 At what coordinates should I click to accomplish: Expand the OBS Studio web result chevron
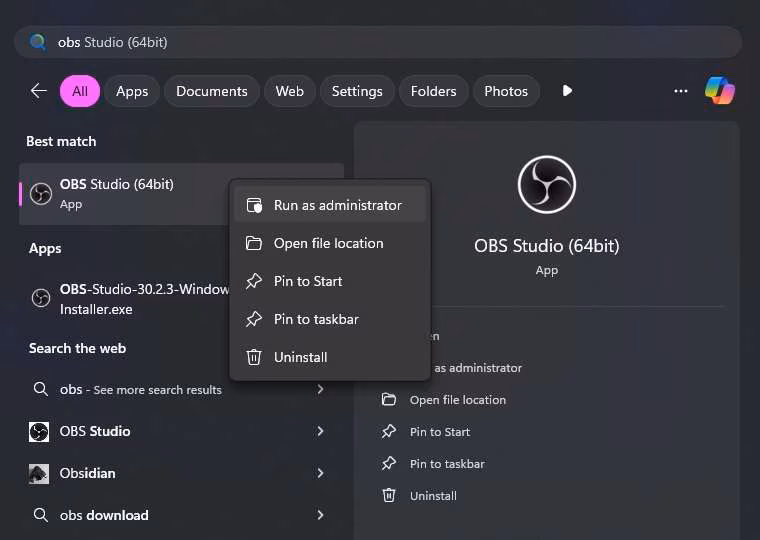[320, 431]
